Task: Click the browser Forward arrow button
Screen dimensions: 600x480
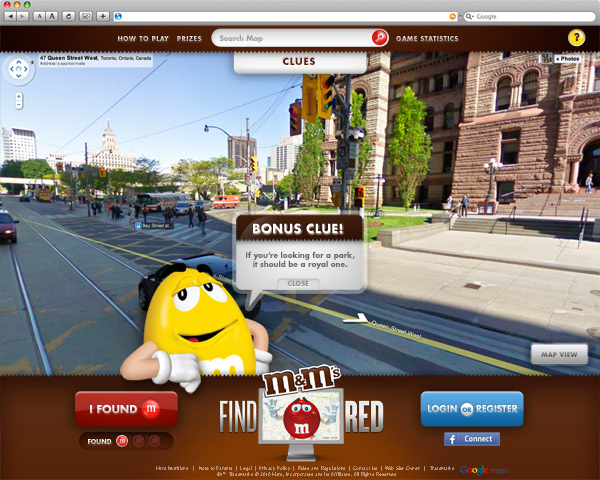Action: click(x=23, y=16)
